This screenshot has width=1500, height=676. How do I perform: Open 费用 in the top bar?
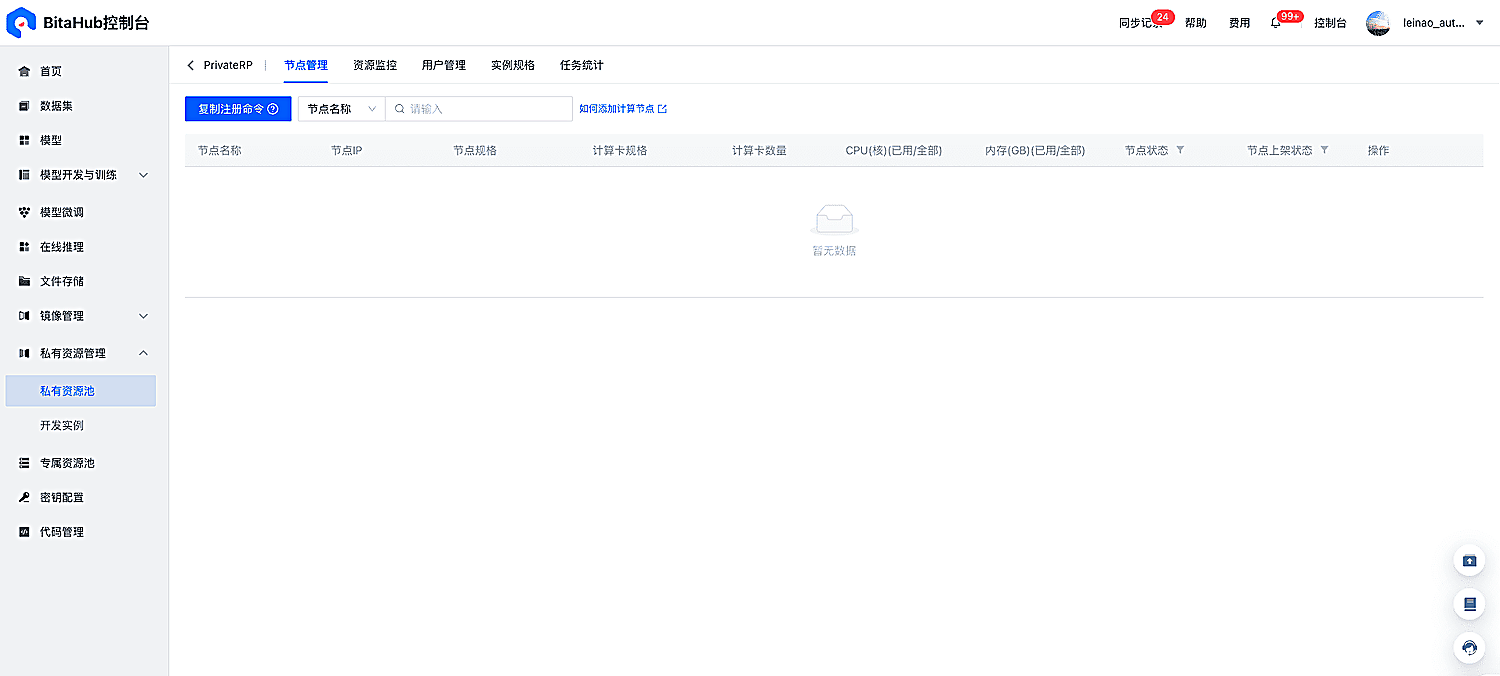(x=1240, y=23)
